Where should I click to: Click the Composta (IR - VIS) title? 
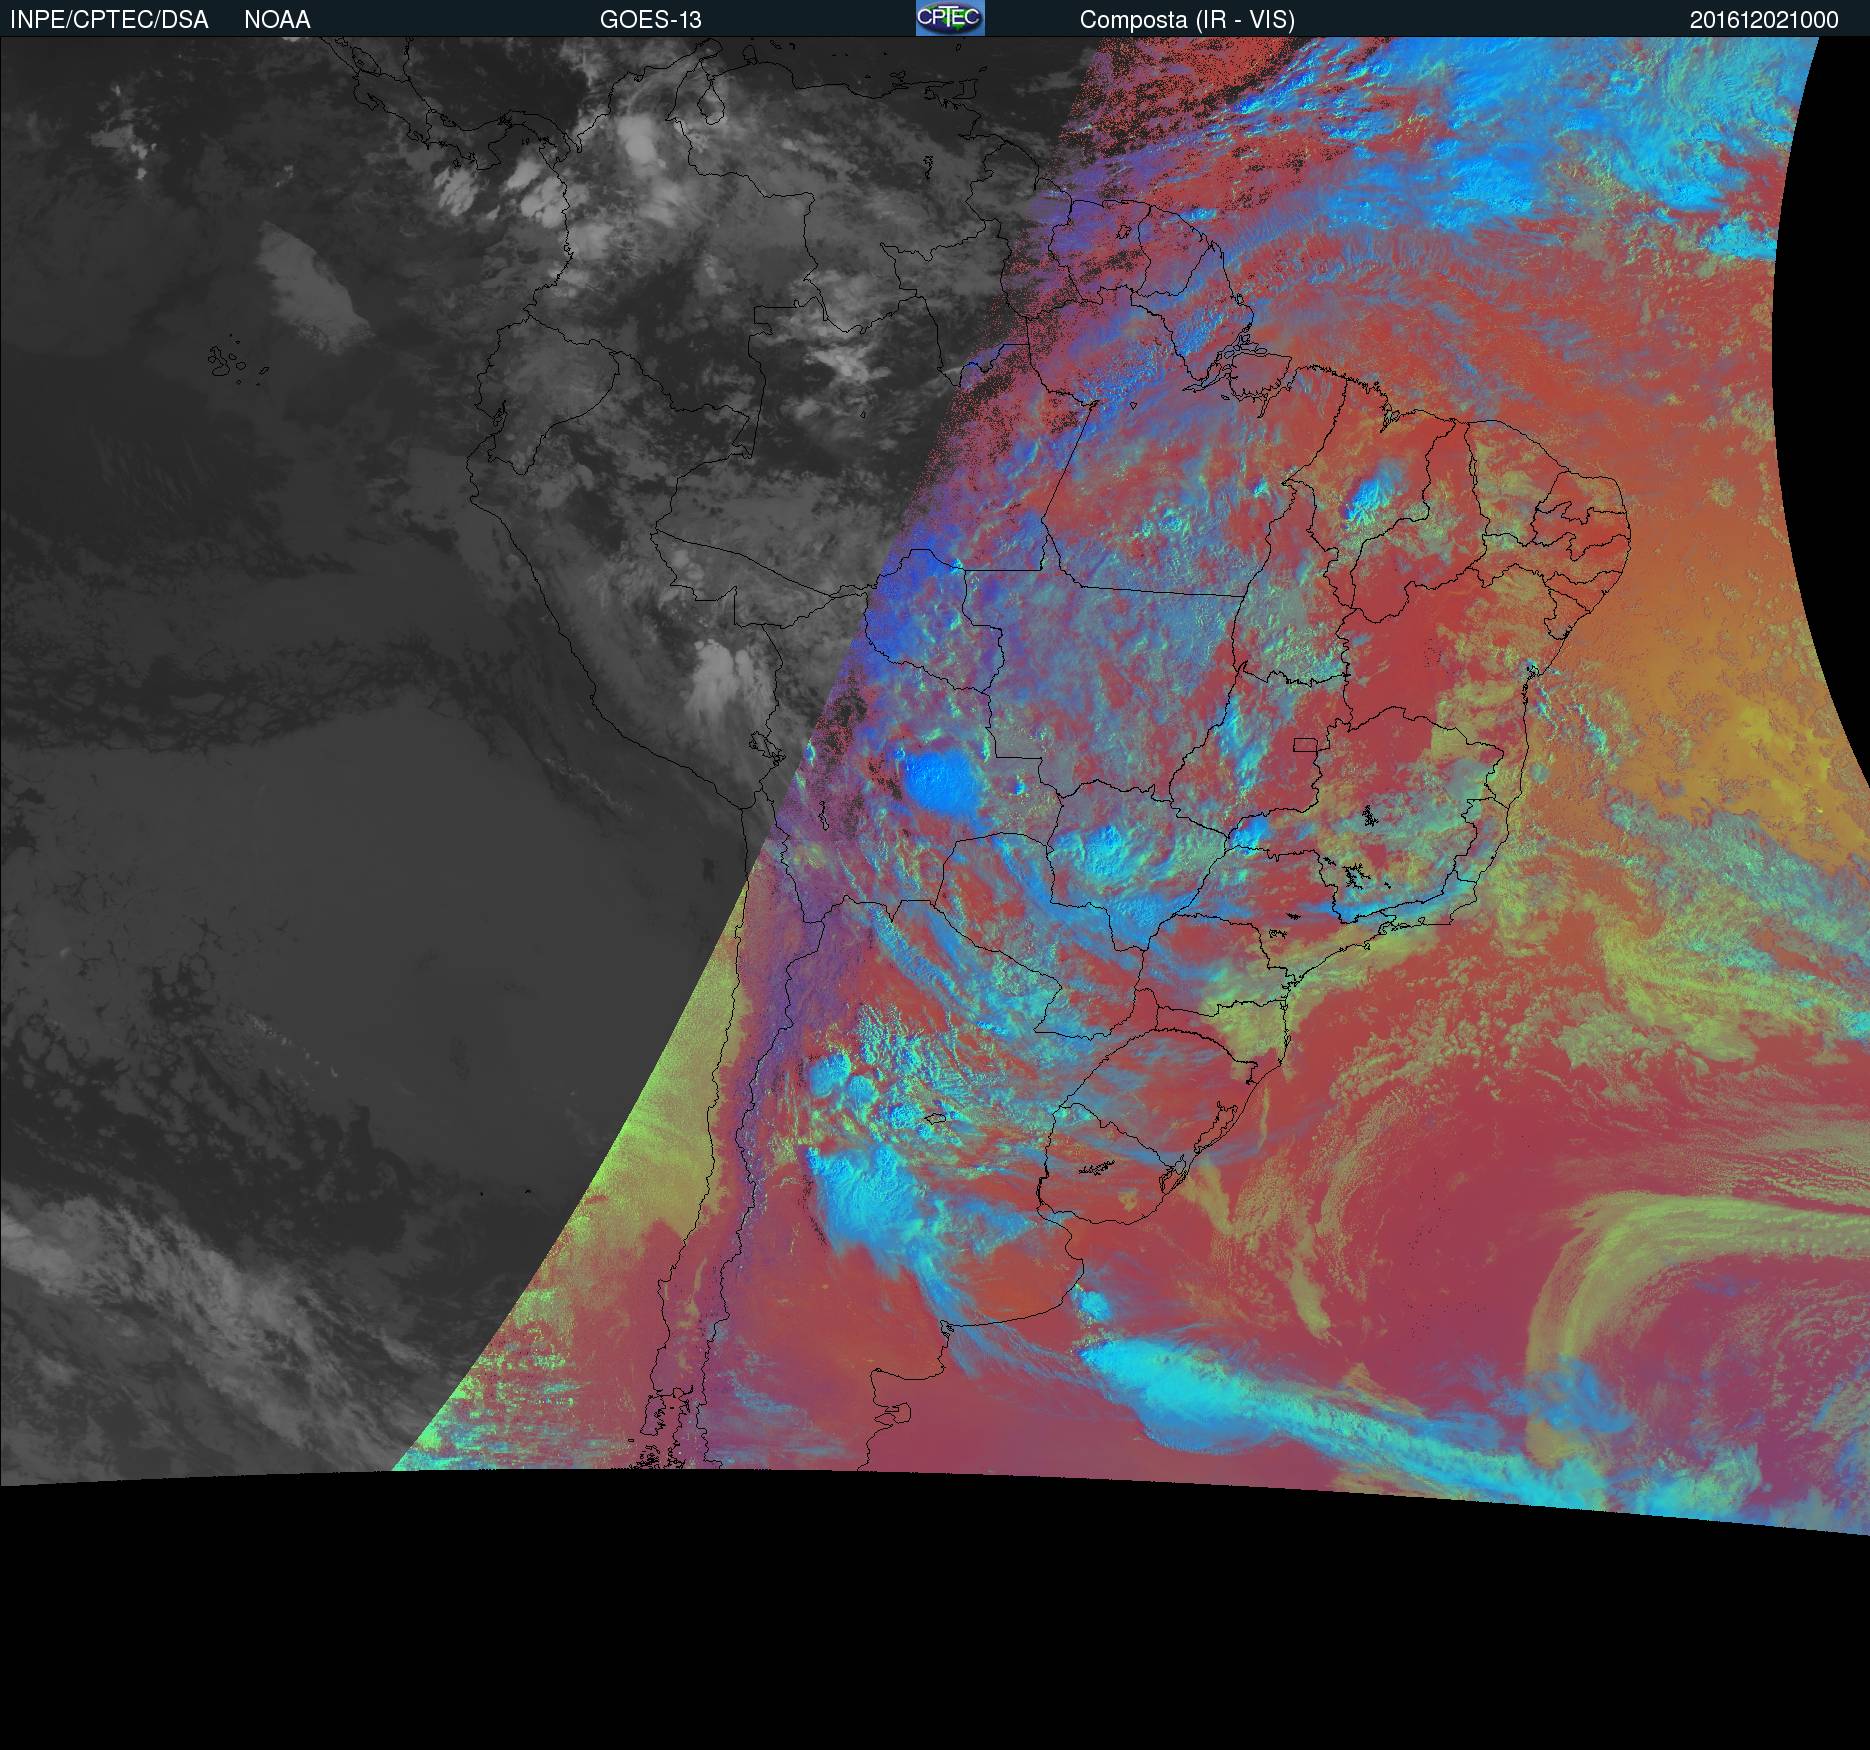1187,20
